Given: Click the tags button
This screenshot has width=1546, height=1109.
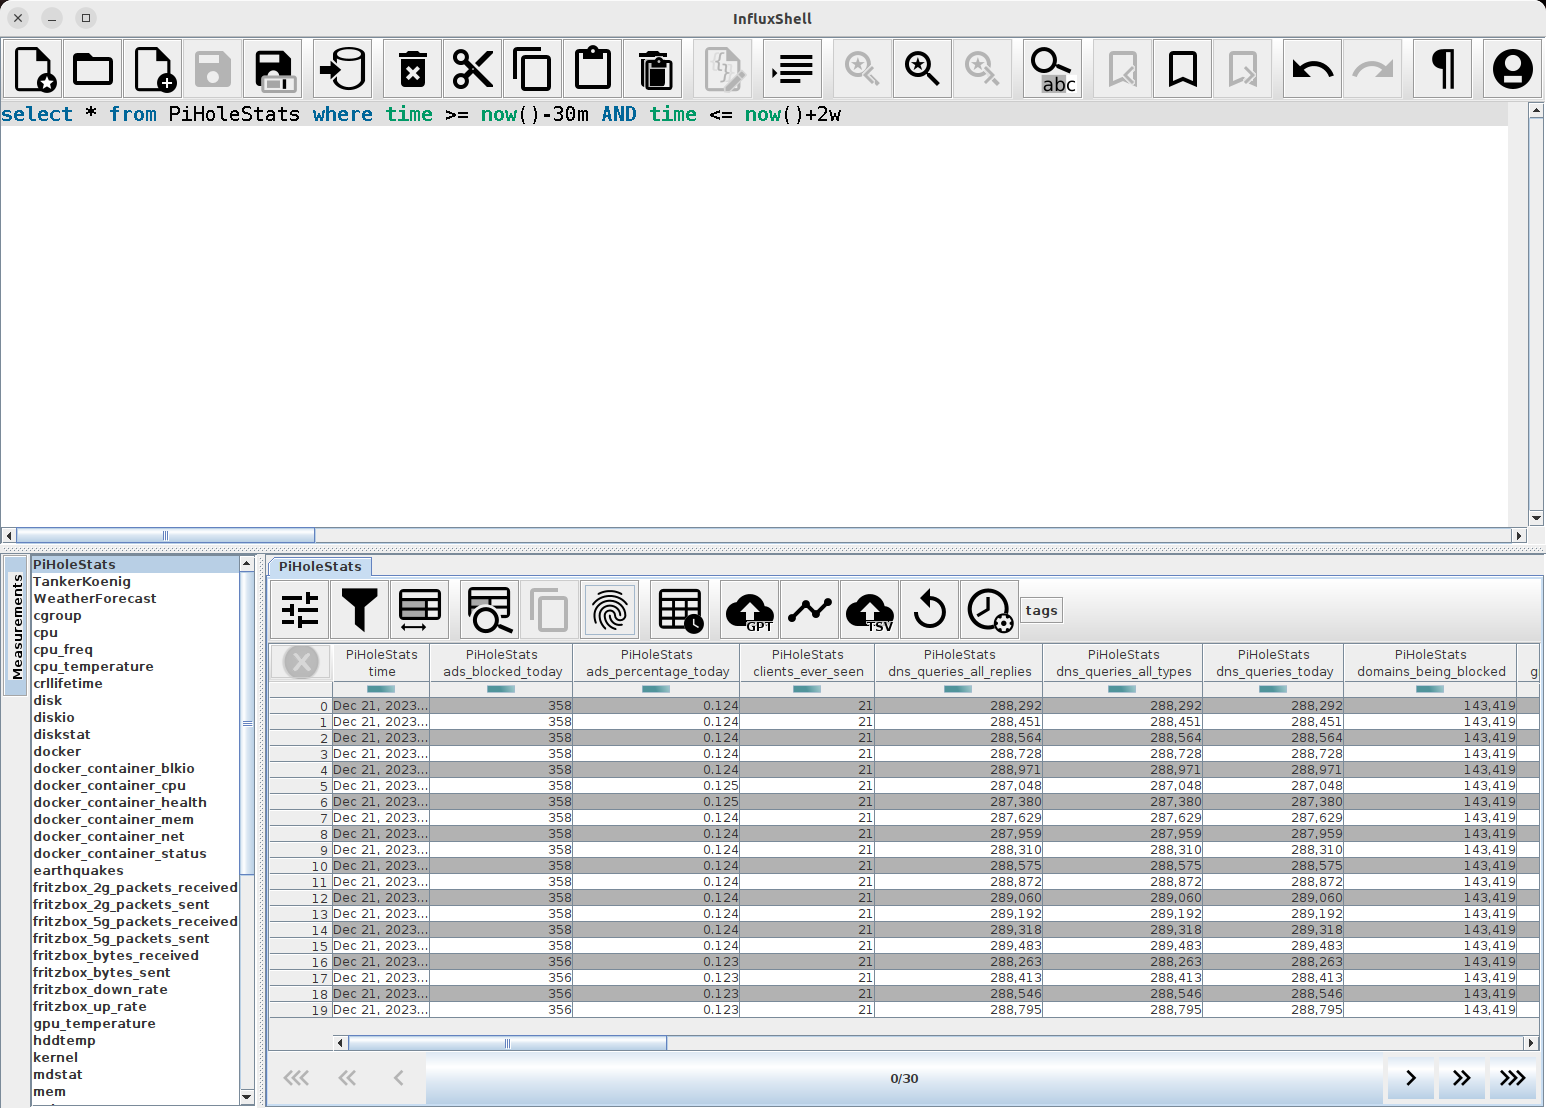Looking at the screenshot, I should coord(1041,610).
